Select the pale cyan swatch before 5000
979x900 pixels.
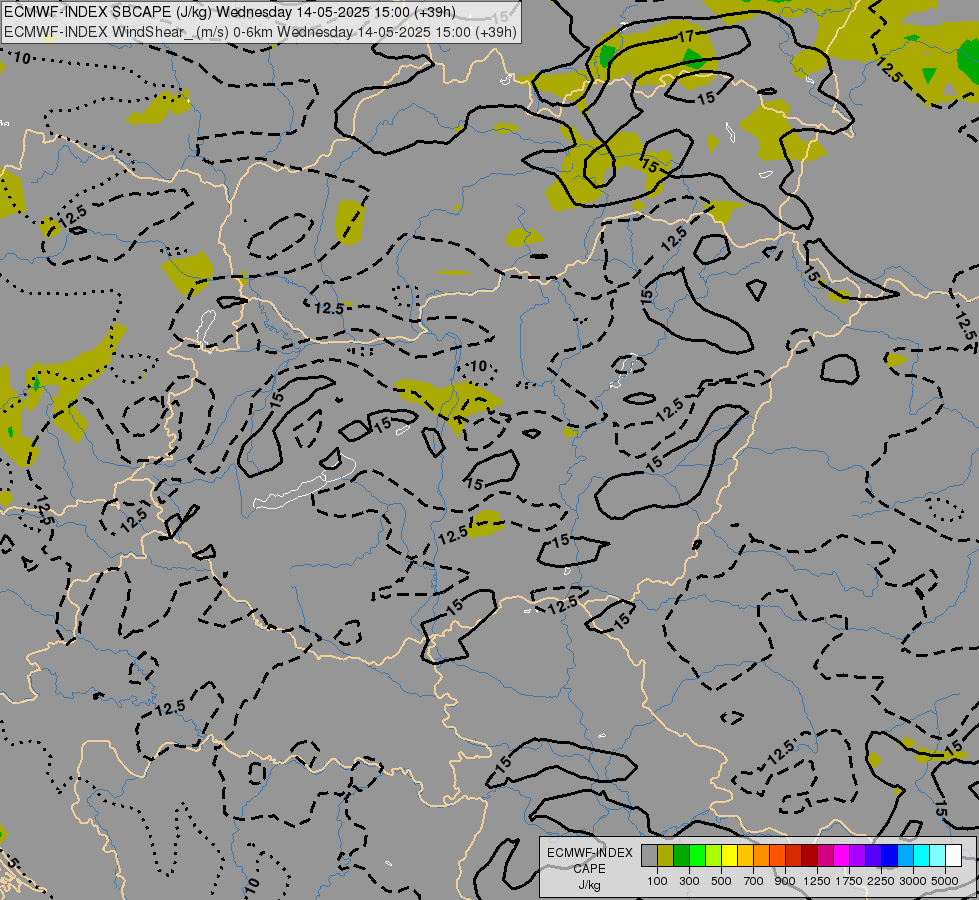938,855
